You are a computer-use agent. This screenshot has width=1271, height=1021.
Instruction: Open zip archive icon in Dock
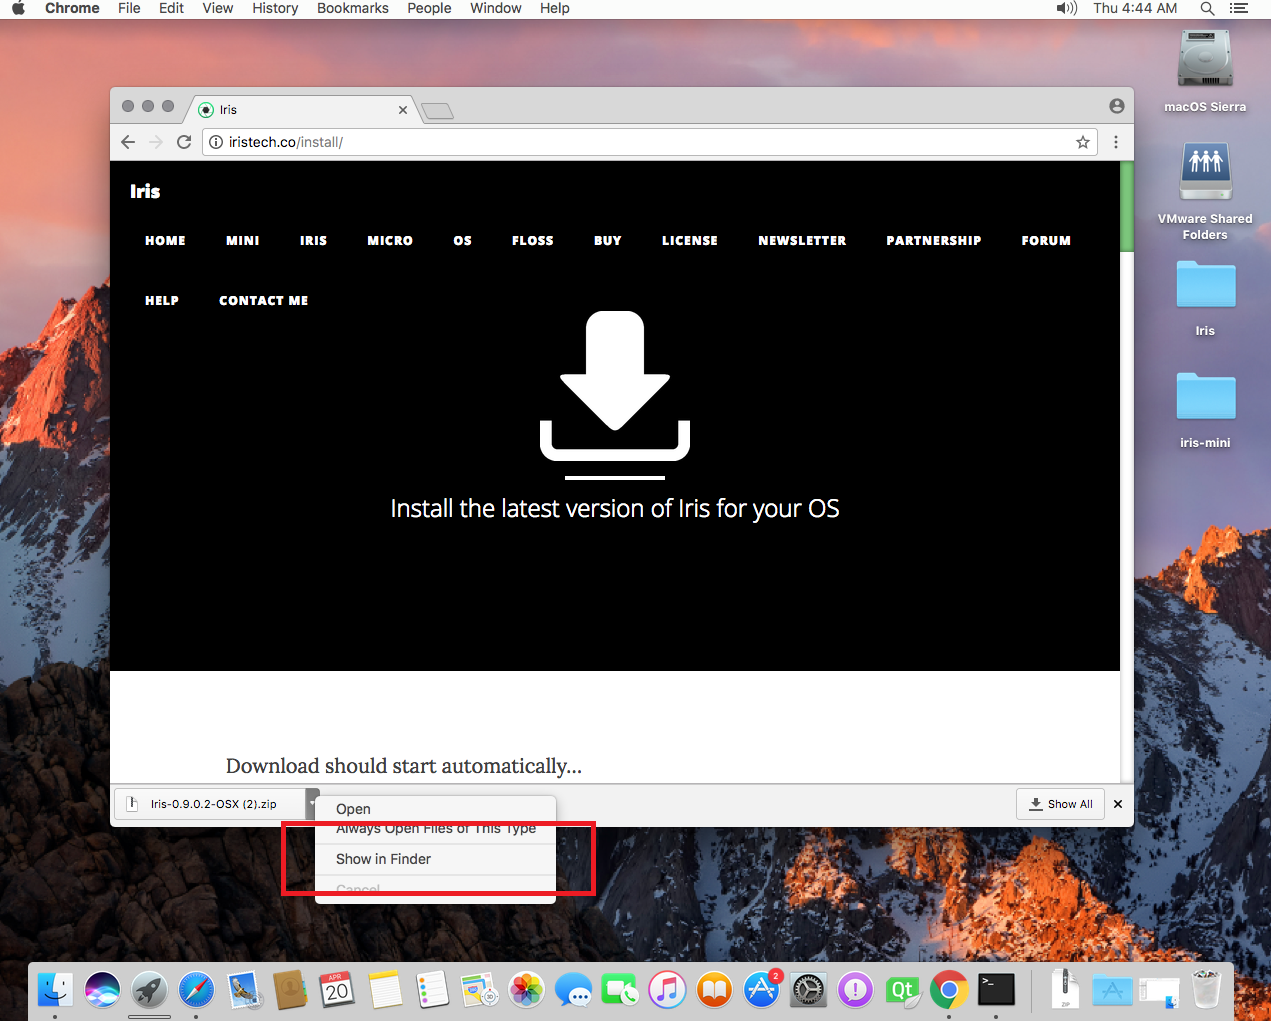coord(1065,990)
